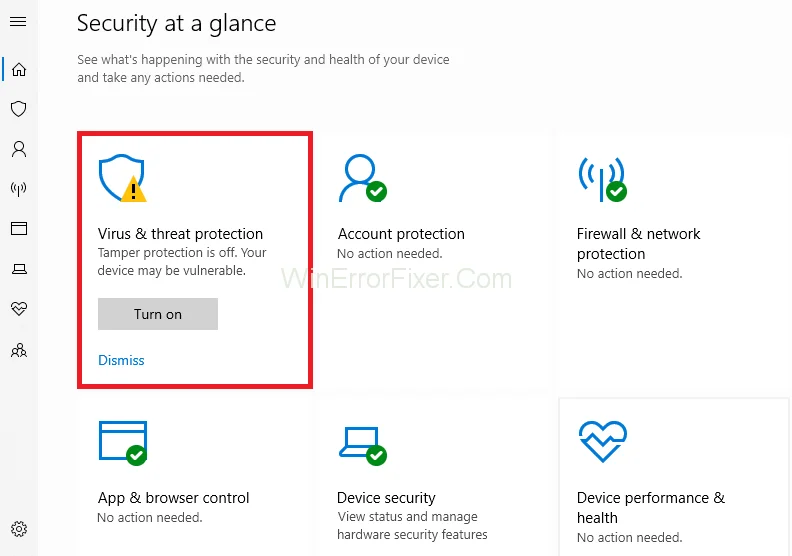Click the Virus & threat protection heading
The width and height of the screenshot is (792, 556).
(x=180, y=234)
